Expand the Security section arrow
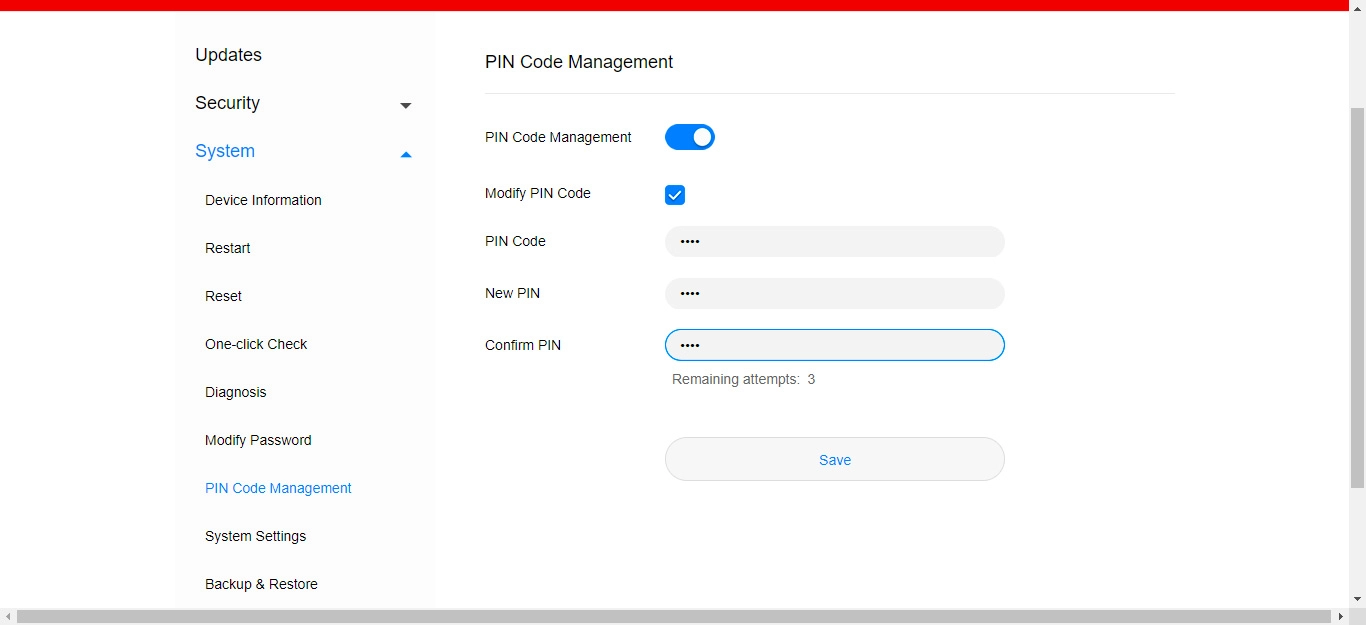1366x625 pixels. (405, 105)
